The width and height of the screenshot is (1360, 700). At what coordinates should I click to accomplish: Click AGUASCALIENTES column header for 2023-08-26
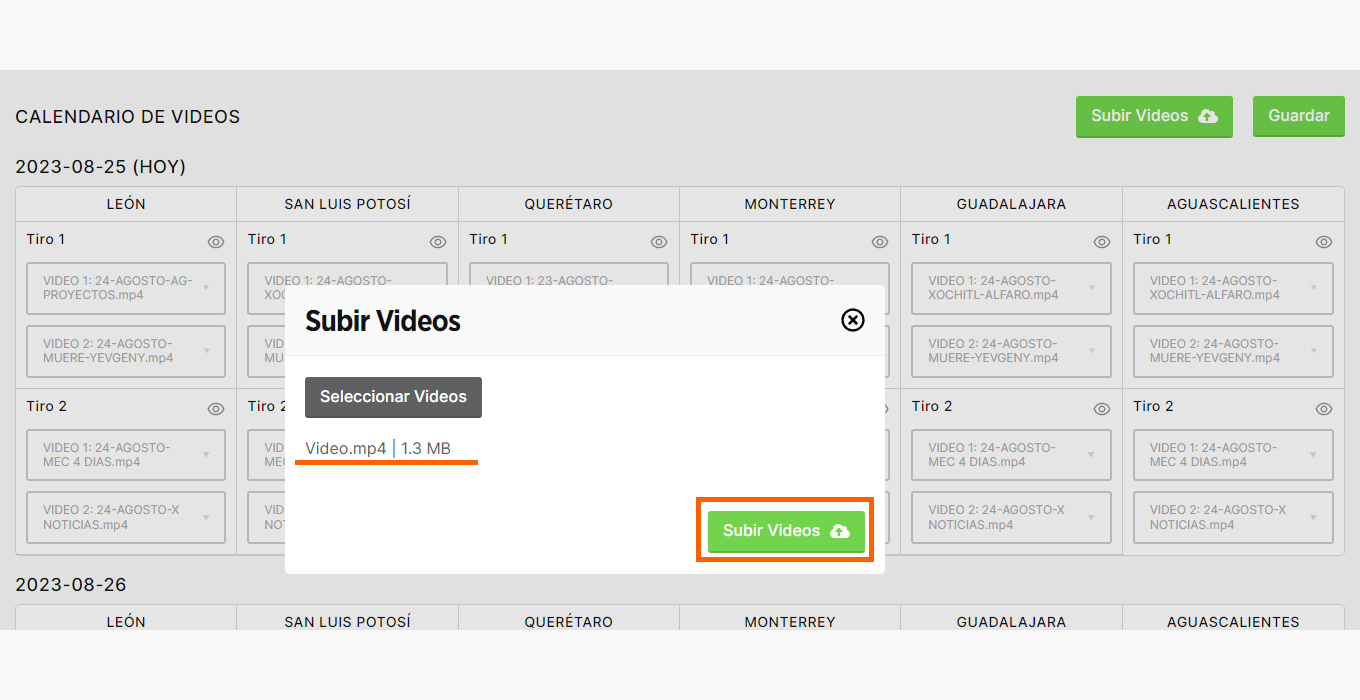[1233, 620]
